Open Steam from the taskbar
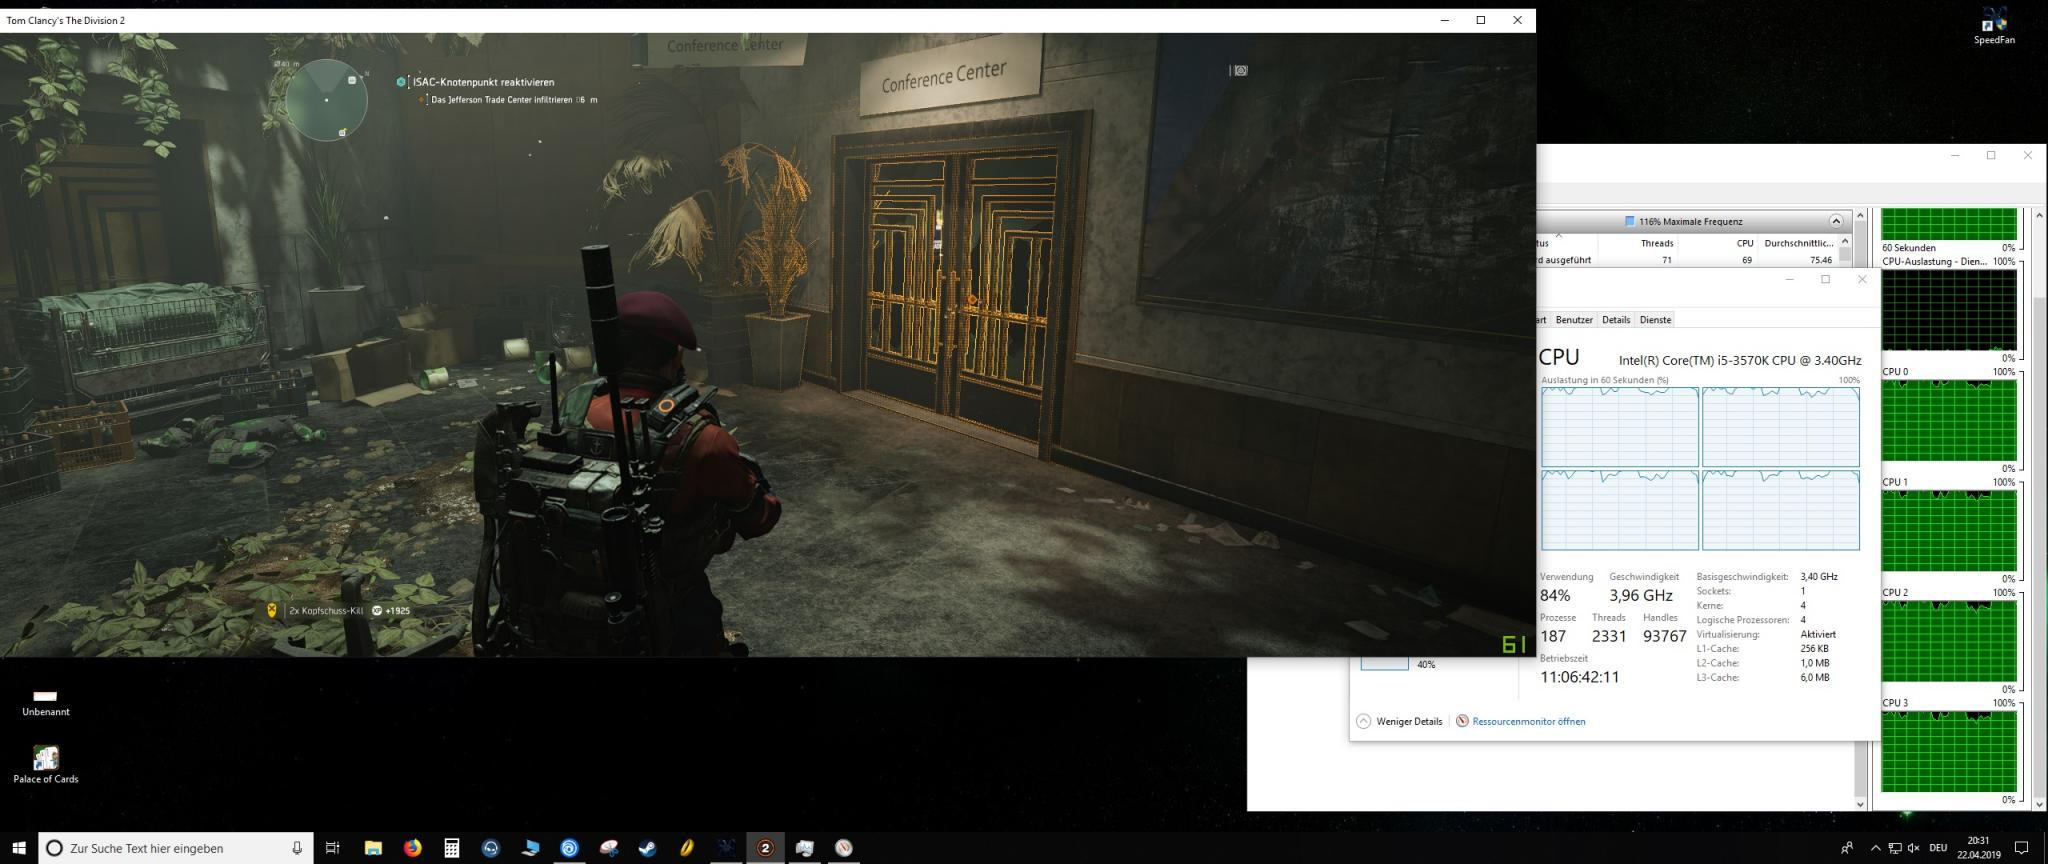The image size is (2048, 864). [648, 848]
